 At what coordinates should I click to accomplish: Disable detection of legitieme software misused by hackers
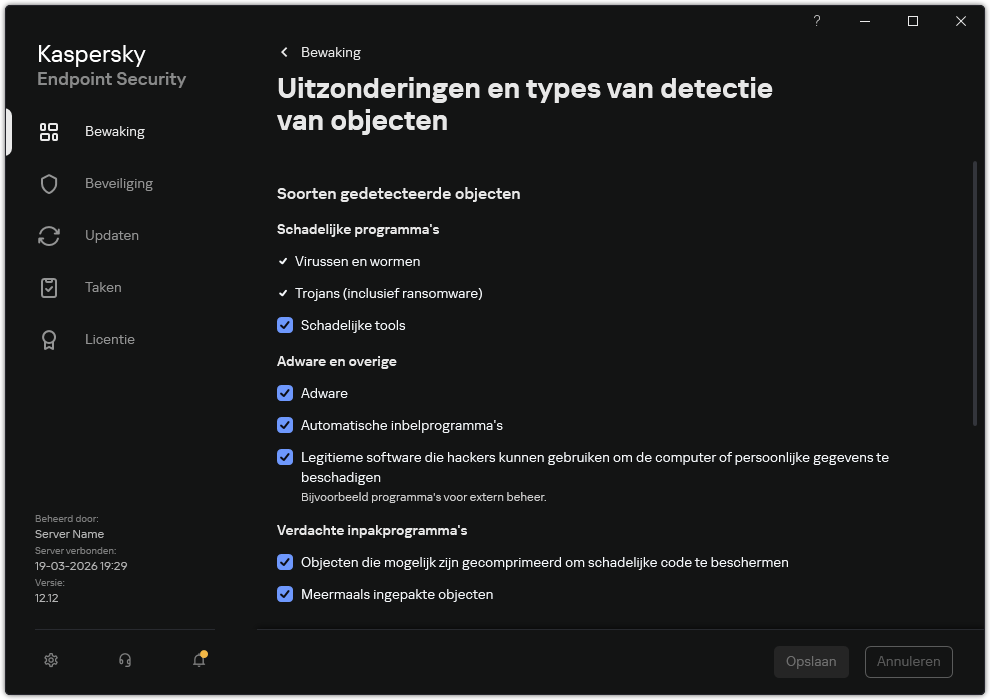tap(285, 458)
